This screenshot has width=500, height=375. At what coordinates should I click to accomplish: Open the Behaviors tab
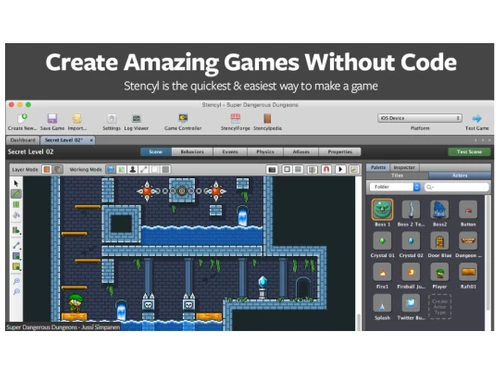pos(192,152)
